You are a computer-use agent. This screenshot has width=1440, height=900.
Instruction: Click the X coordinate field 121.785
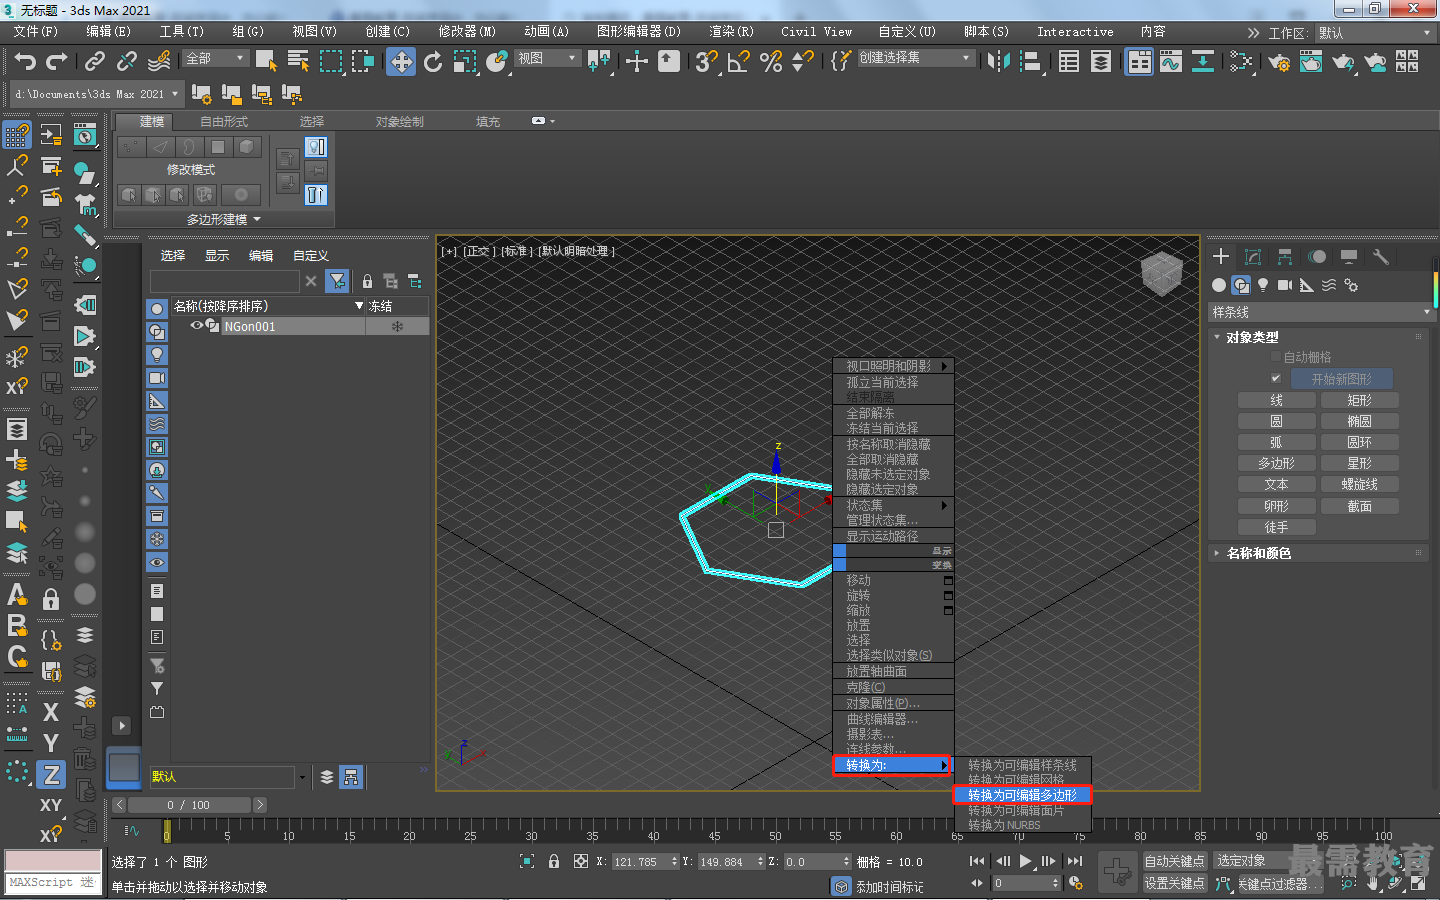point(642,861)
